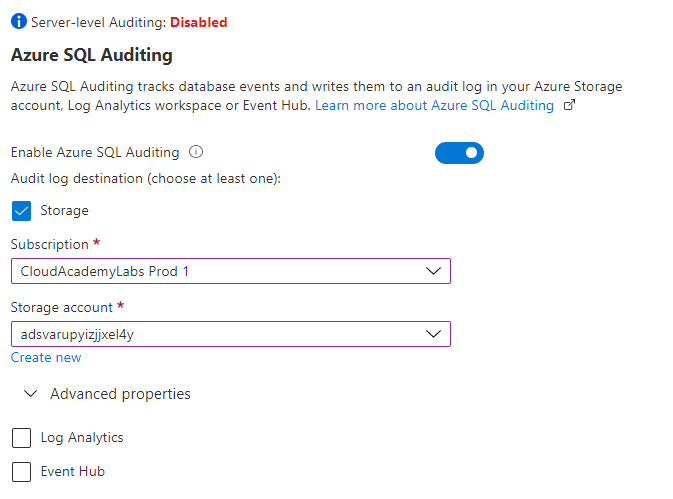The height and width of the screenshot is (499, 673).
Task: Click the chevron arrow in Storage account field
Action: tap(433, 334)
